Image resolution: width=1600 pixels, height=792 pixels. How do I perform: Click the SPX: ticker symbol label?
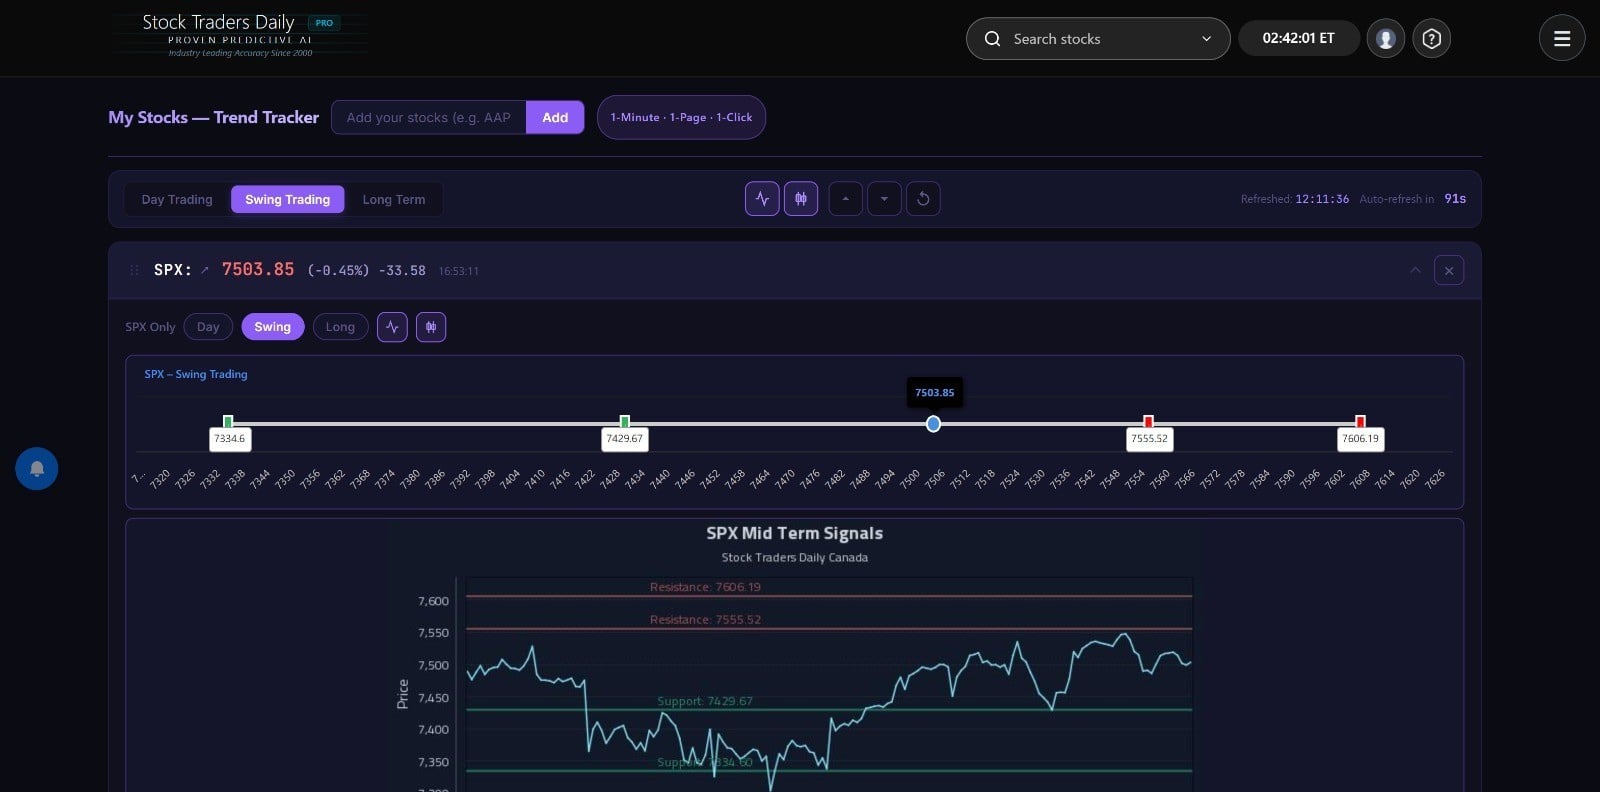pyautogui.click(x=172, y=270)
